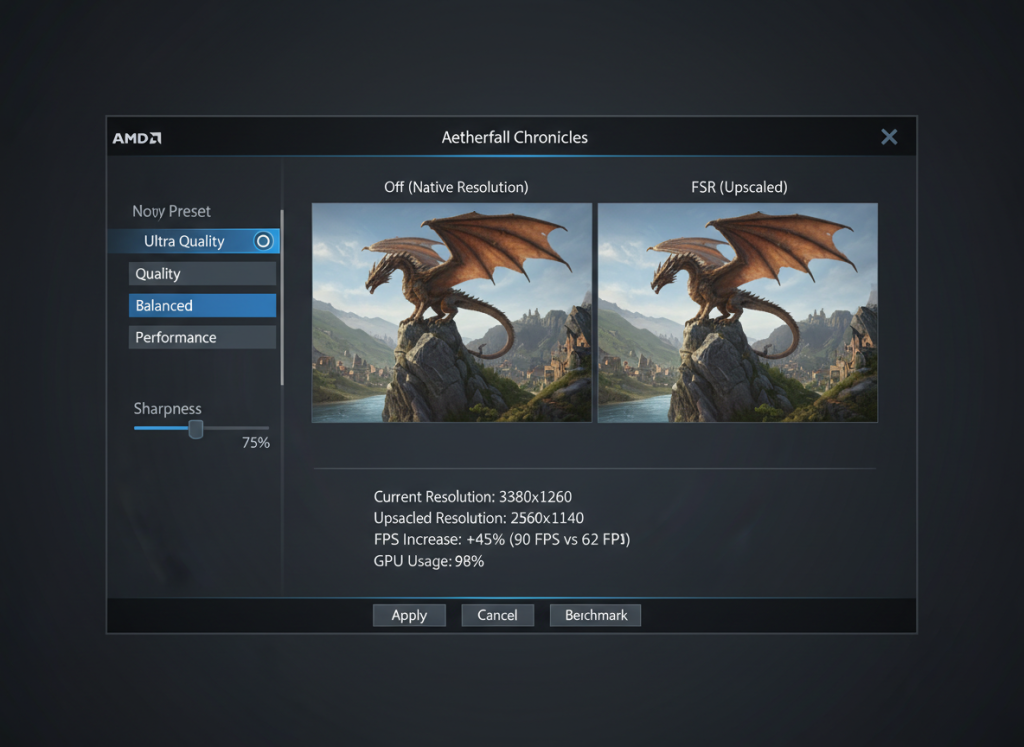Click Current Resolution: 3380x1260 text
This screenshot has width=1024, height=747.
(x=473, y=497)
